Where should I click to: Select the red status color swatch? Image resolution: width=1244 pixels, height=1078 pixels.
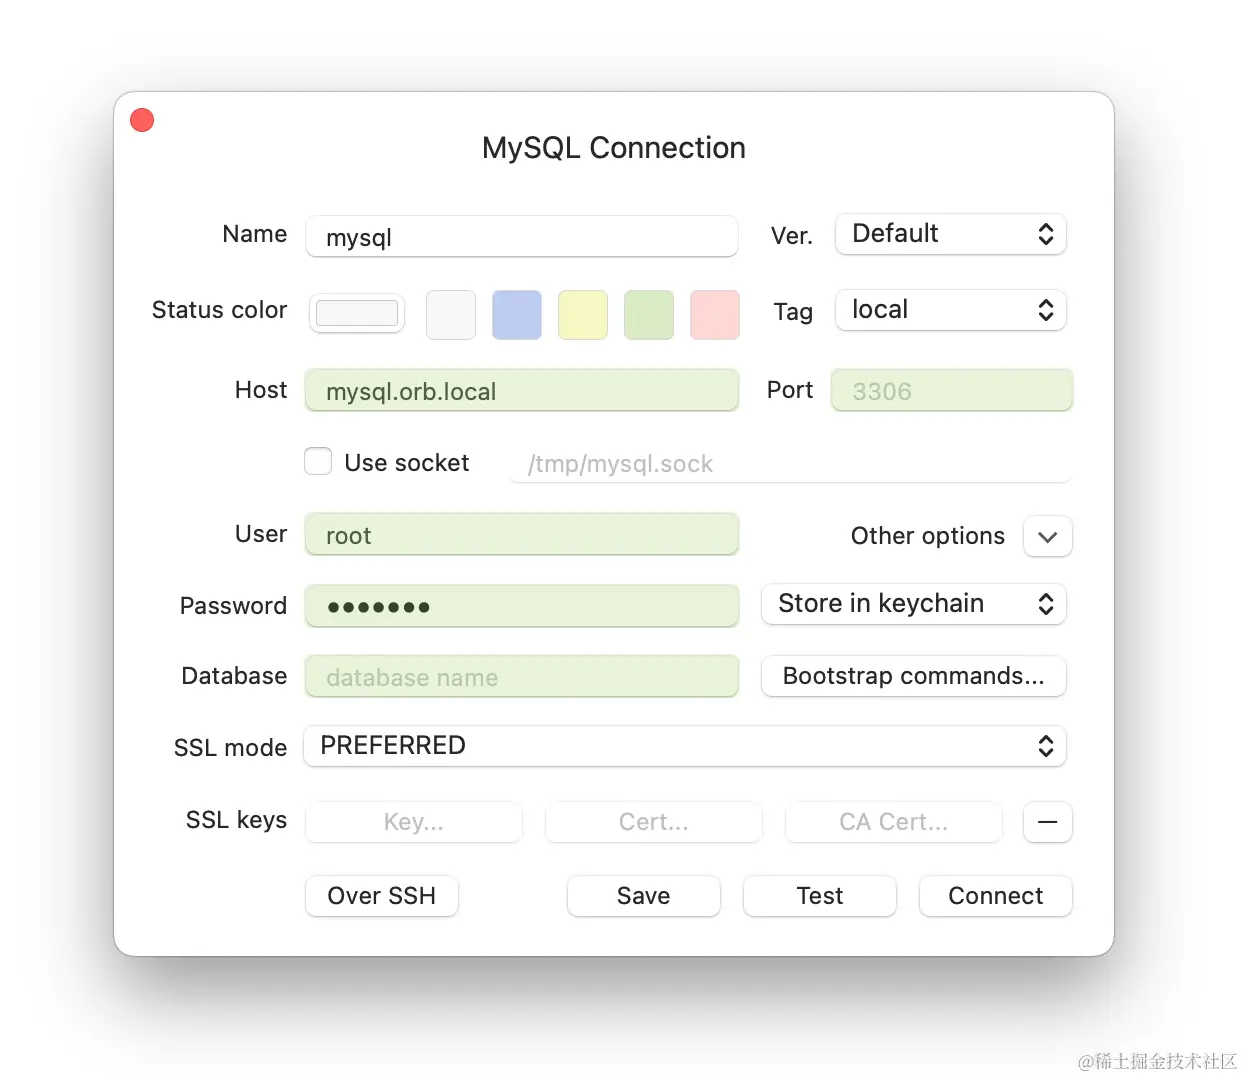(714, 314)
